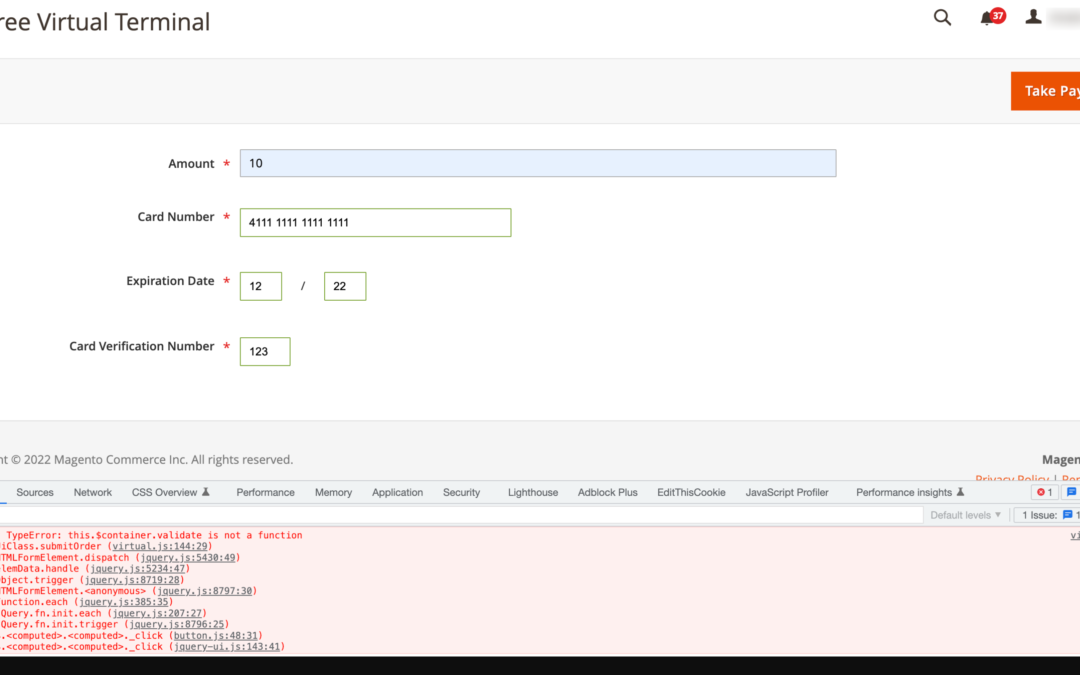Click the expiration month field
The height and width of the screenshot is (675, 1080).
click(260, 286)
